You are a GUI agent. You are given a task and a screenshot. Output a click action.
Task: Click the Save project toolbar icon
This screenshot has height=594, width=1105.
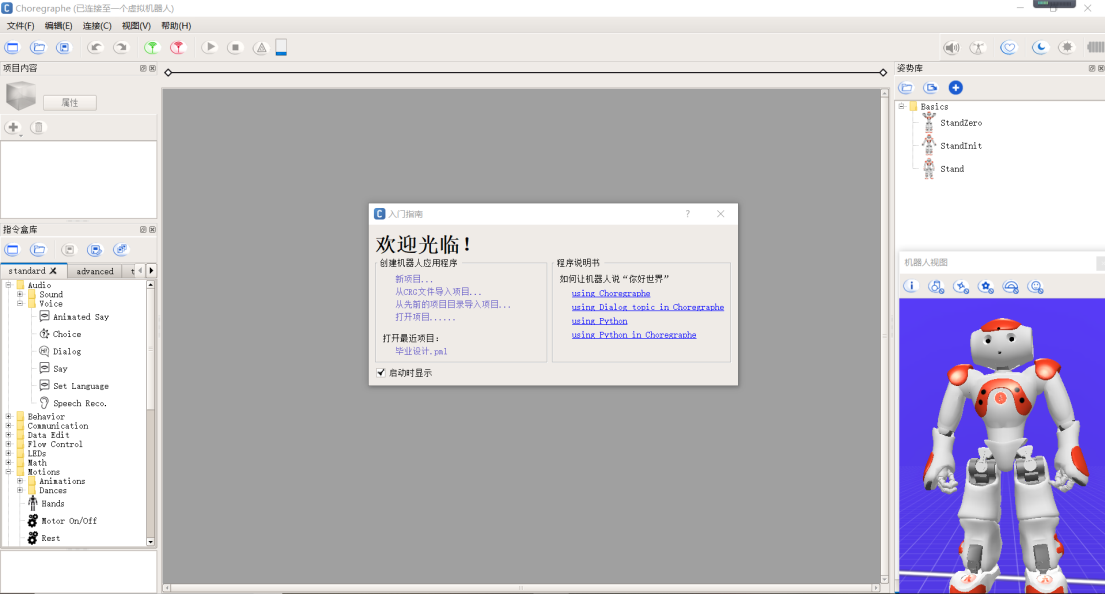click(x=63, y=47)
